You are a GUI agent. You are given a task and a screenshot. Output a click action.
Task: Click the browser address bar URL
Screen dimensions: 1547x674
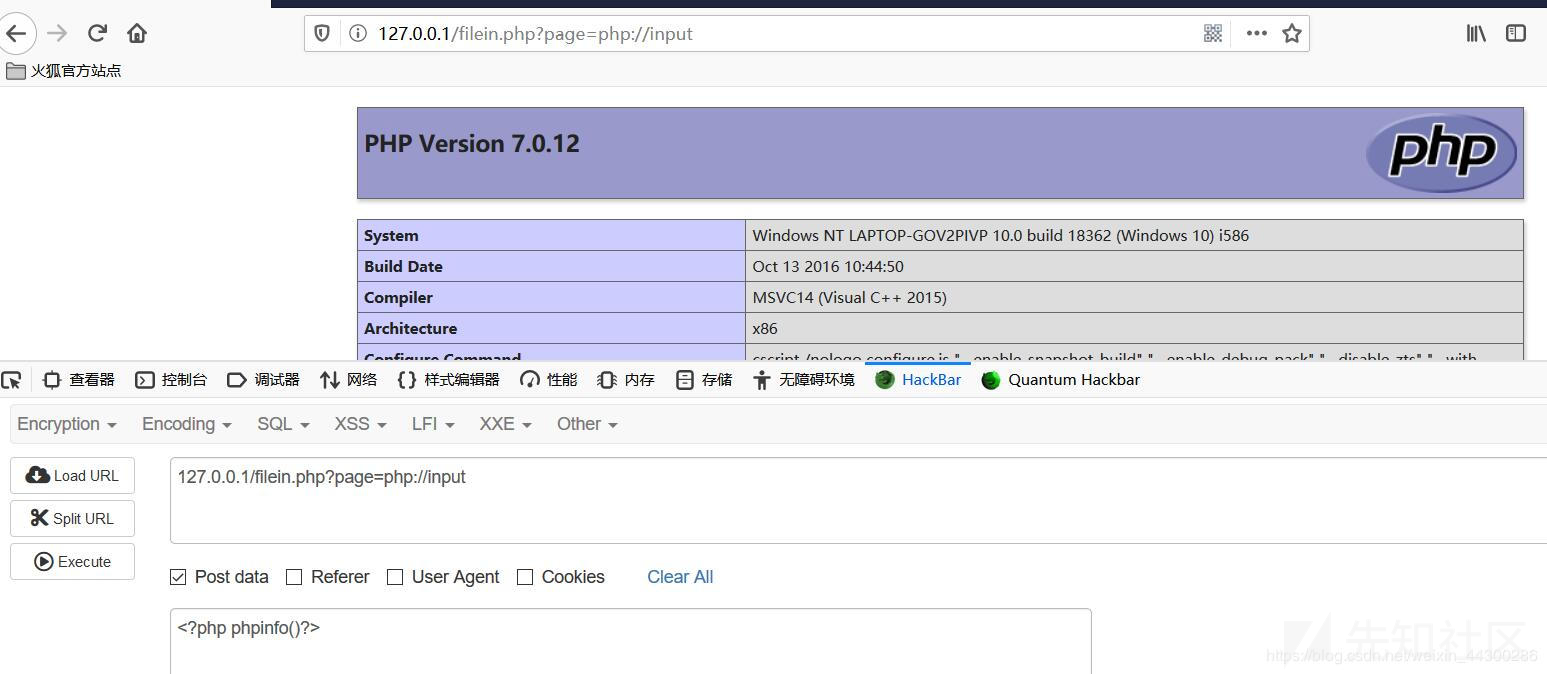click(535, 33)
